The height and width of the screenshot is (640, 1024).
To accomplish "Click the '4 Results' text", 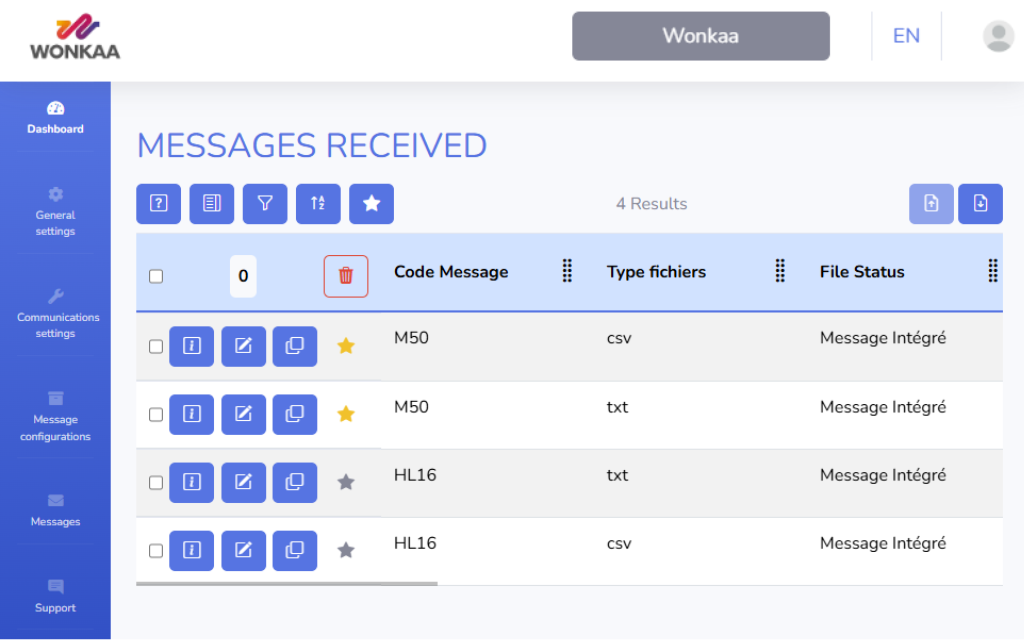I will click(x=652, y=204).
